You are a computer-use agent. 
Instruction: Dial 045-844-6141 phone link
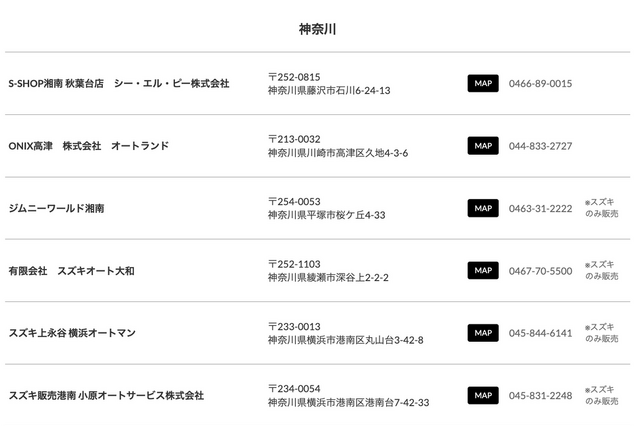pyautogui.click(x=540, y=333)
